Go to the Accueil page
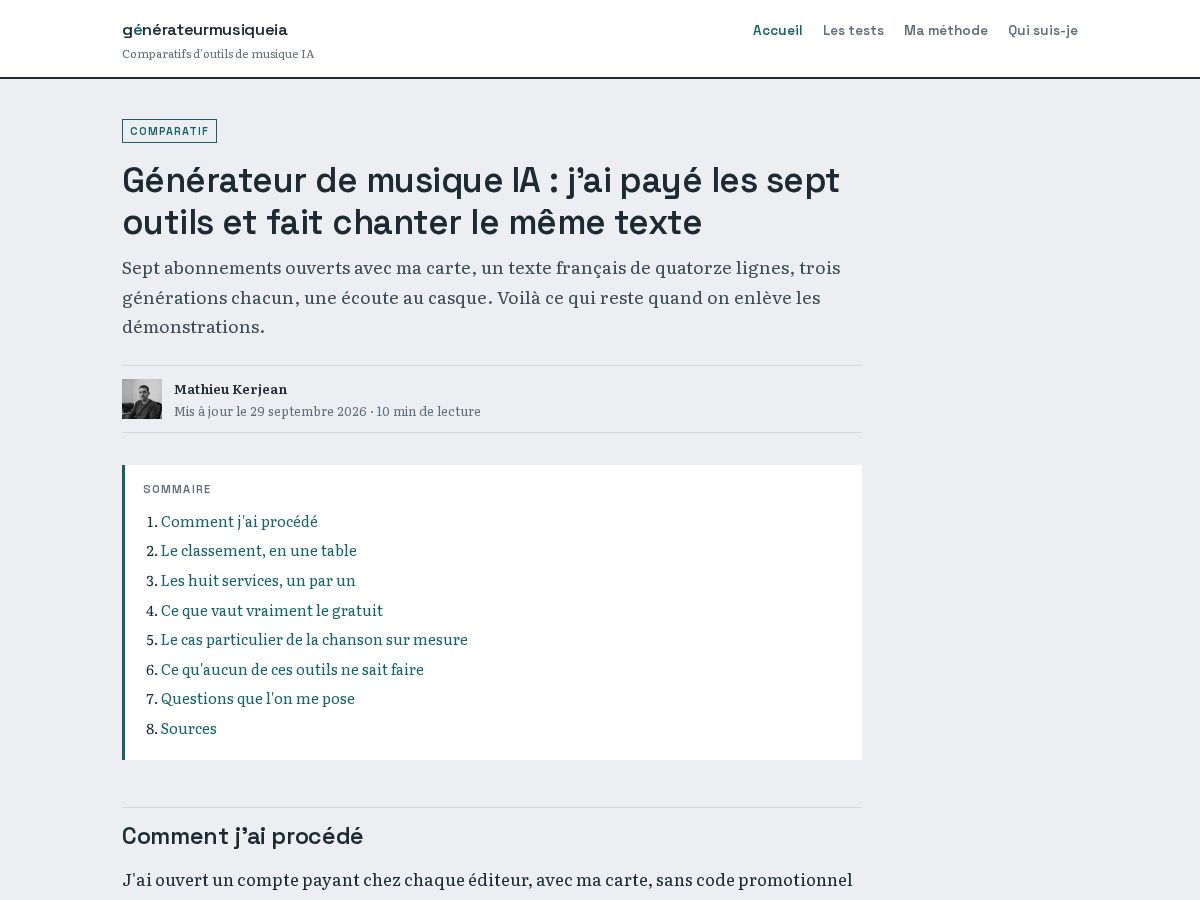 [777, 31]
